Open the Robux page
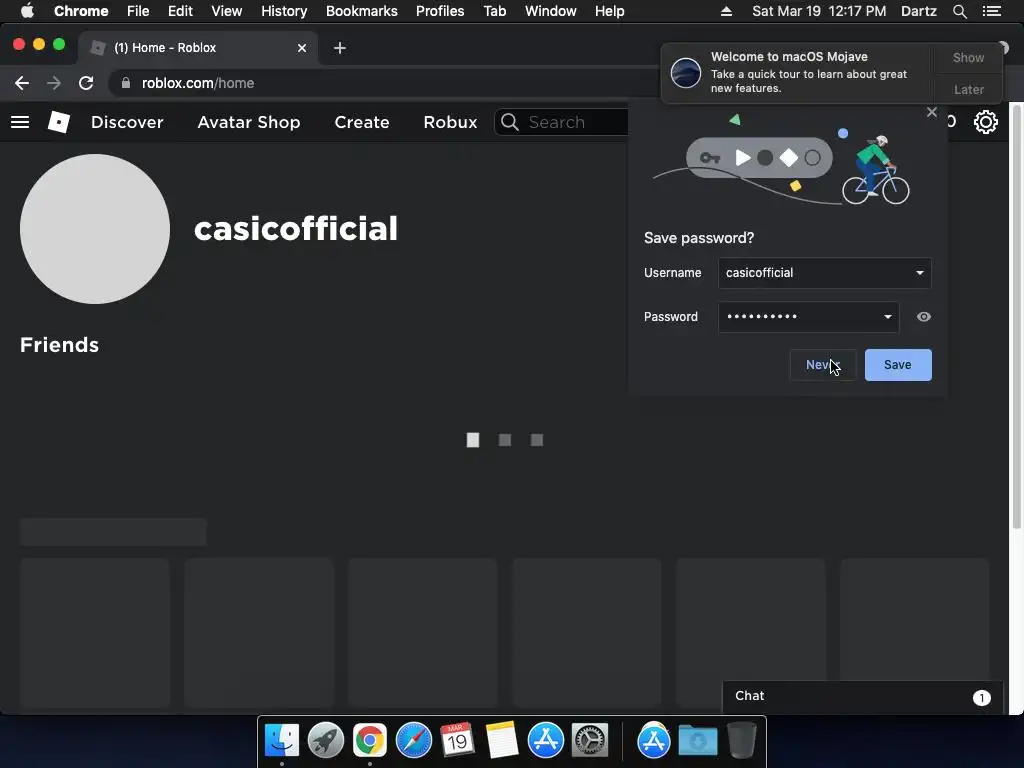The width and height of the screenshot is (1024, 768). coord(450,122)
